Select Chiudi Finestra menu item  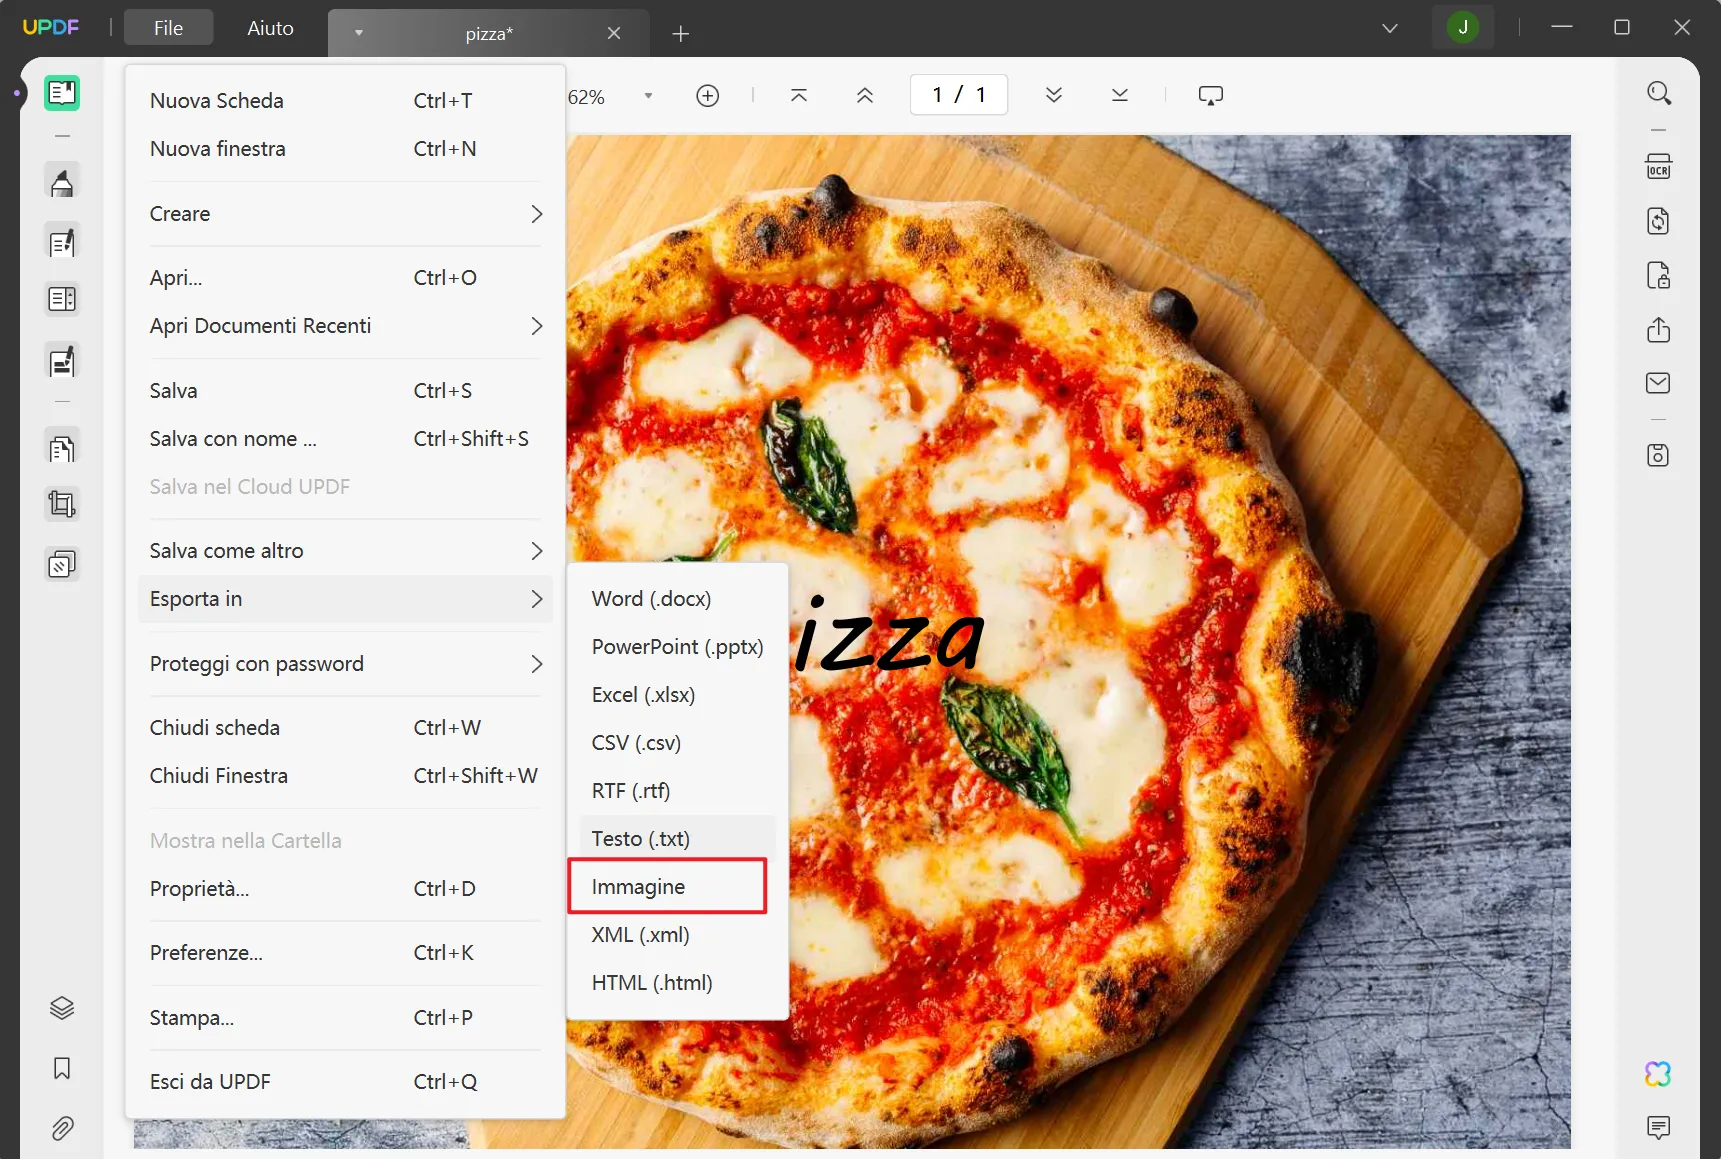345,776
